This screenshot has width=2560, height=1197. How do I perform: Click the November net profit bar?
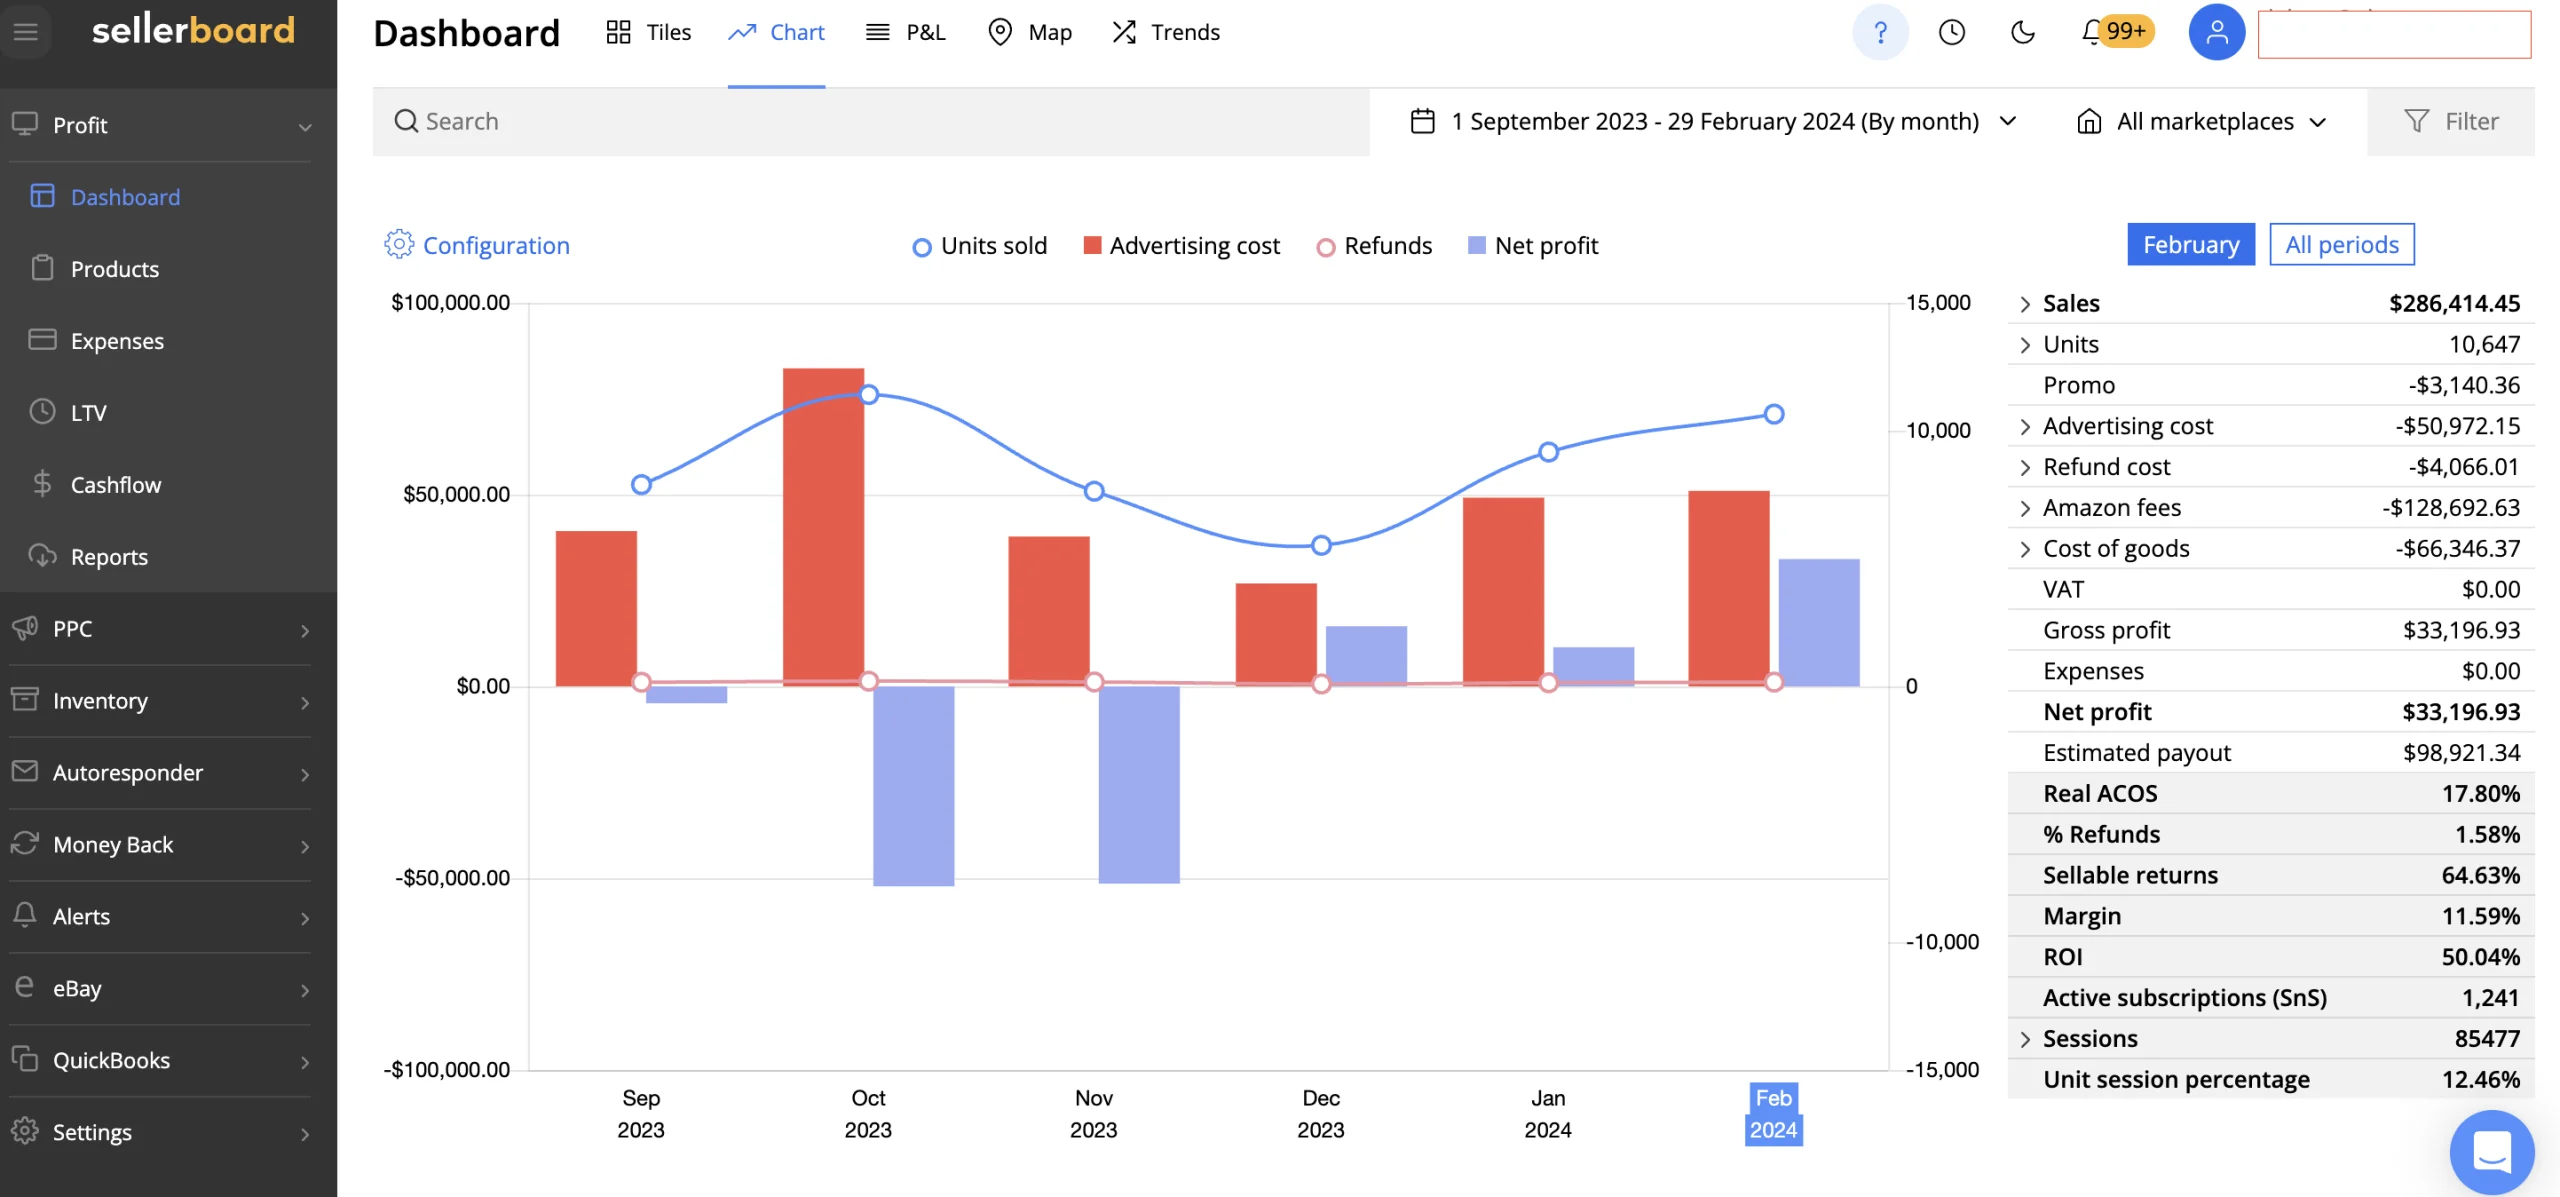pyautogui.click(x=1138, y=784)
